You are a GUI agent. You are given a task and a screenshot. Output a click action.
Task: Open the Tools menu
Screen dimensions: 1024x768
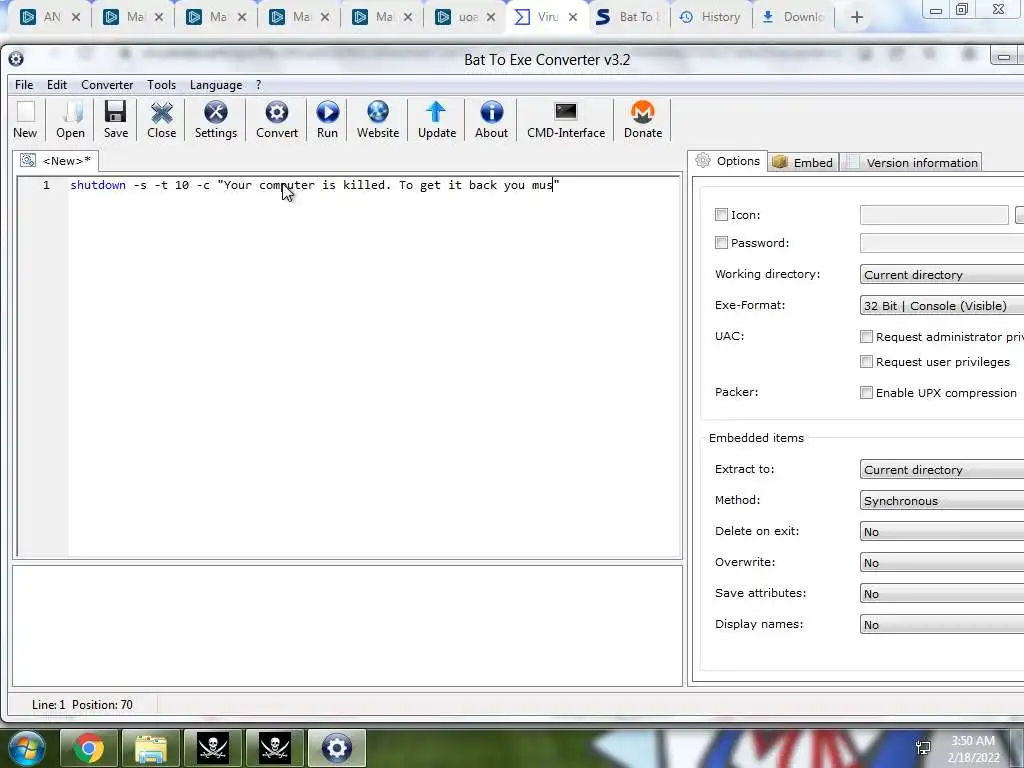pyautogui.click(x=161, y=85)
